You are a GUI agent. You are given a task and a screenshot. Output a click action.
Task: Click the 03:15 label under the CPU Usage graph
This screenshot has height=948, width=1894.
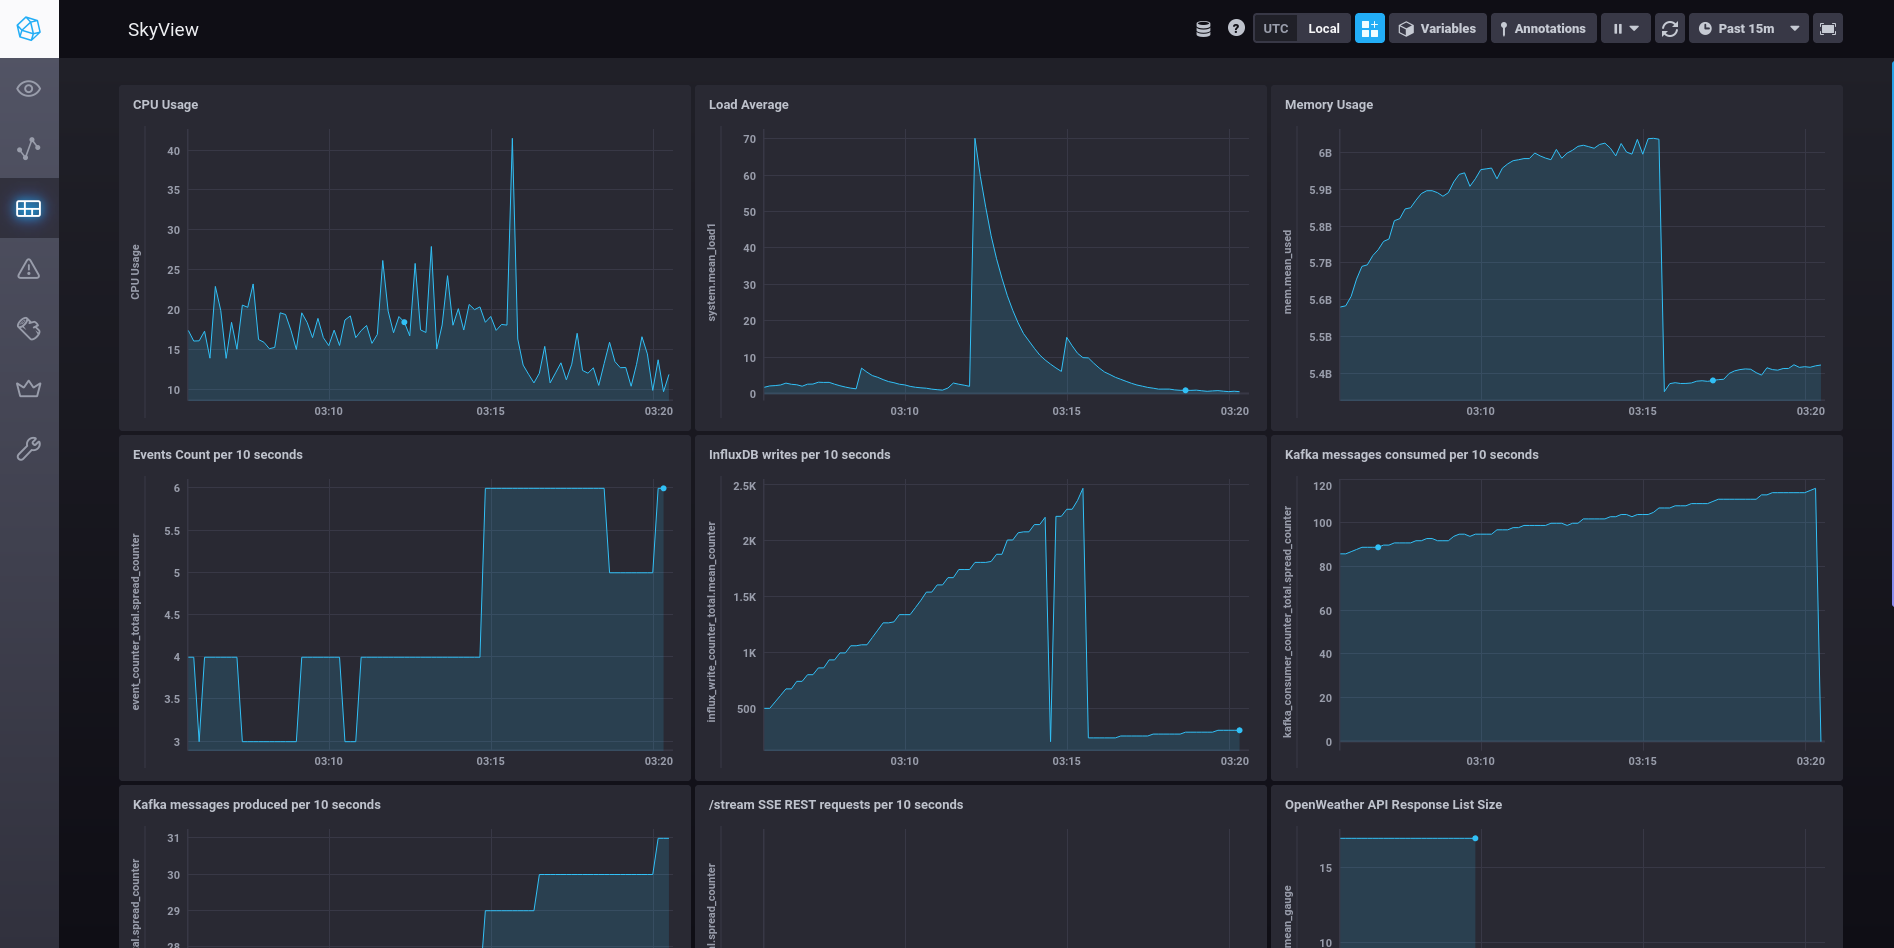pos(490,411)
